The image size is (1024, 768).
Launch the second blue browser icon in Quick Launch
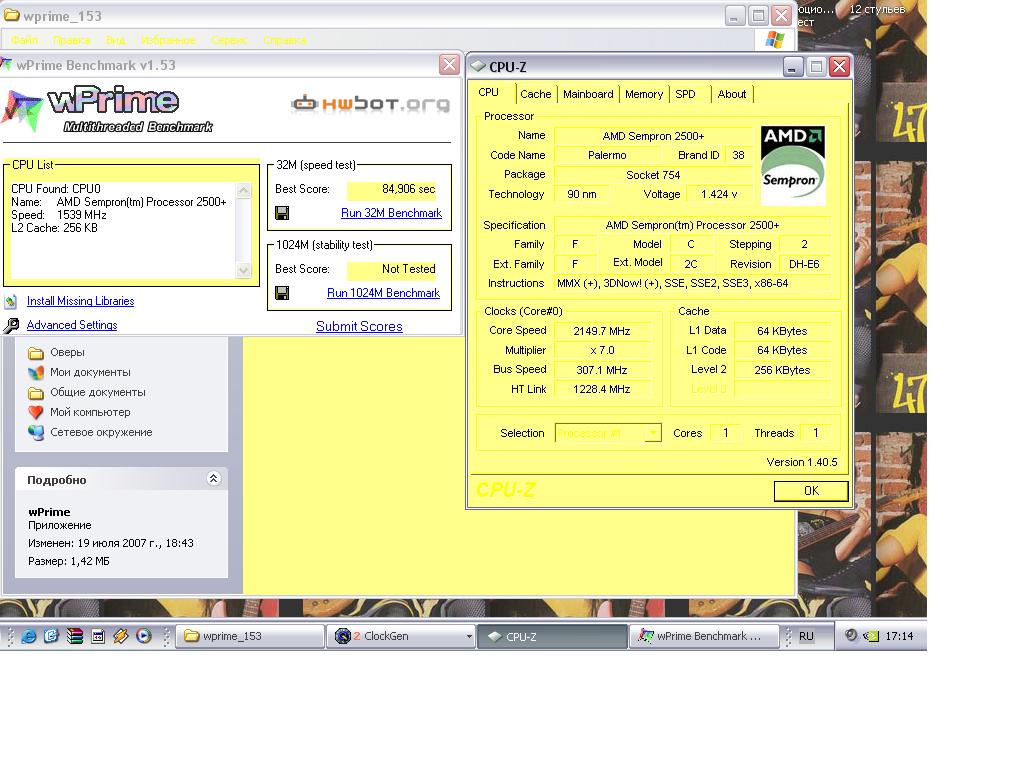[52, 636]
